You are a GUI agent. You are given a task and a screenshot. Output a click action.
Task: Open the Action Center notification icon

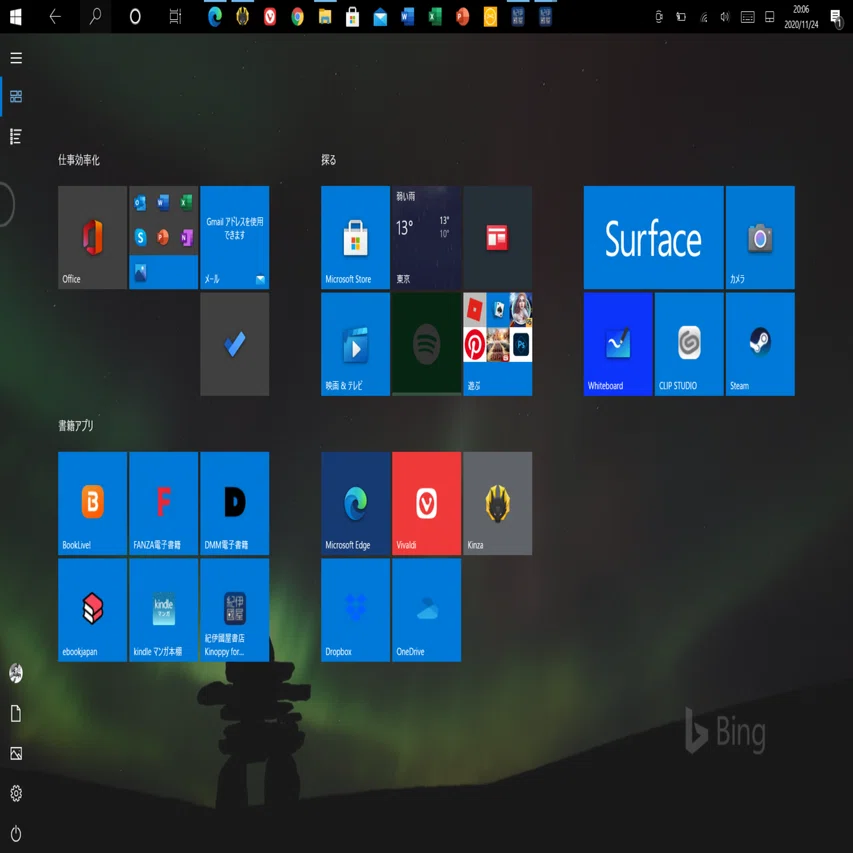837,18
